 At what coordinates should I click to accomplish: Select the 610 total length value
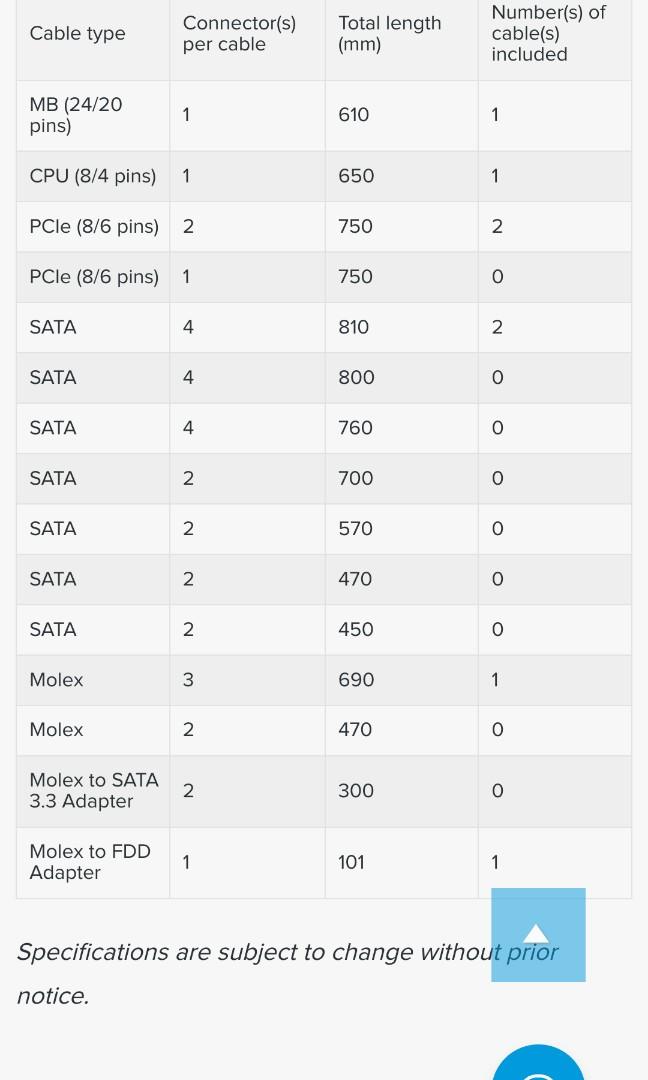(x=353, y=115)
